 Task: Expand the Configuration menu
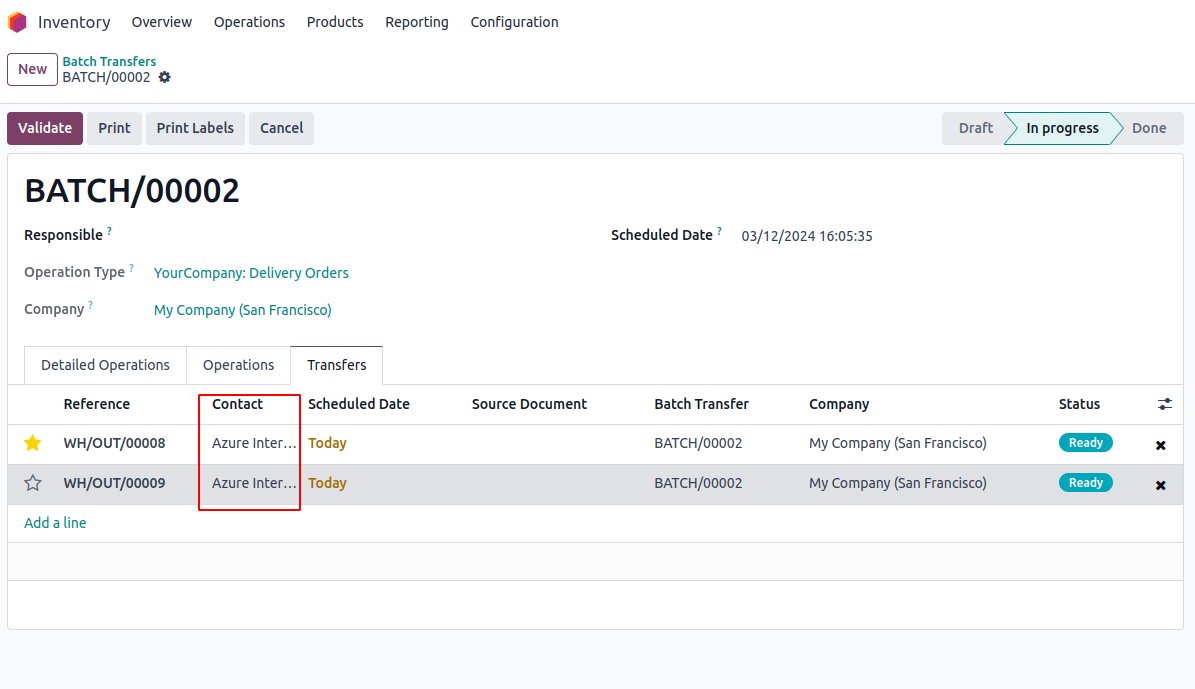(514, 22)
